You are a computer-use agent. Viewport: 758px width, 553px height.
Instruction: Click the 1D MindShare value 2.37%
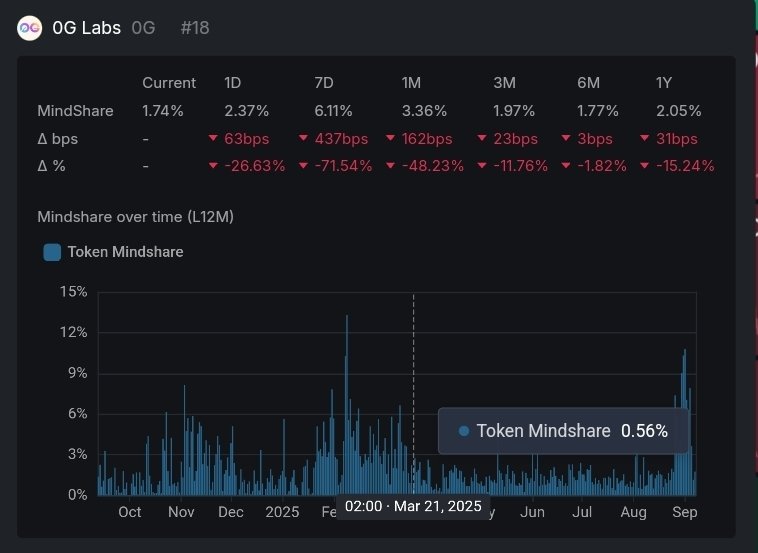(x=247, y=111)
